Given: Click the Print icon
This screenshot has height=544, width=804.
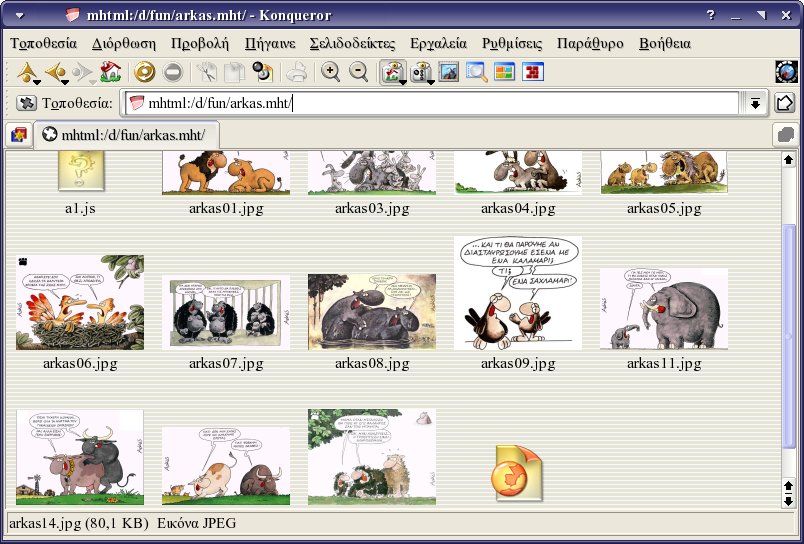Looking at the screenshot, I should click(296, 72).
